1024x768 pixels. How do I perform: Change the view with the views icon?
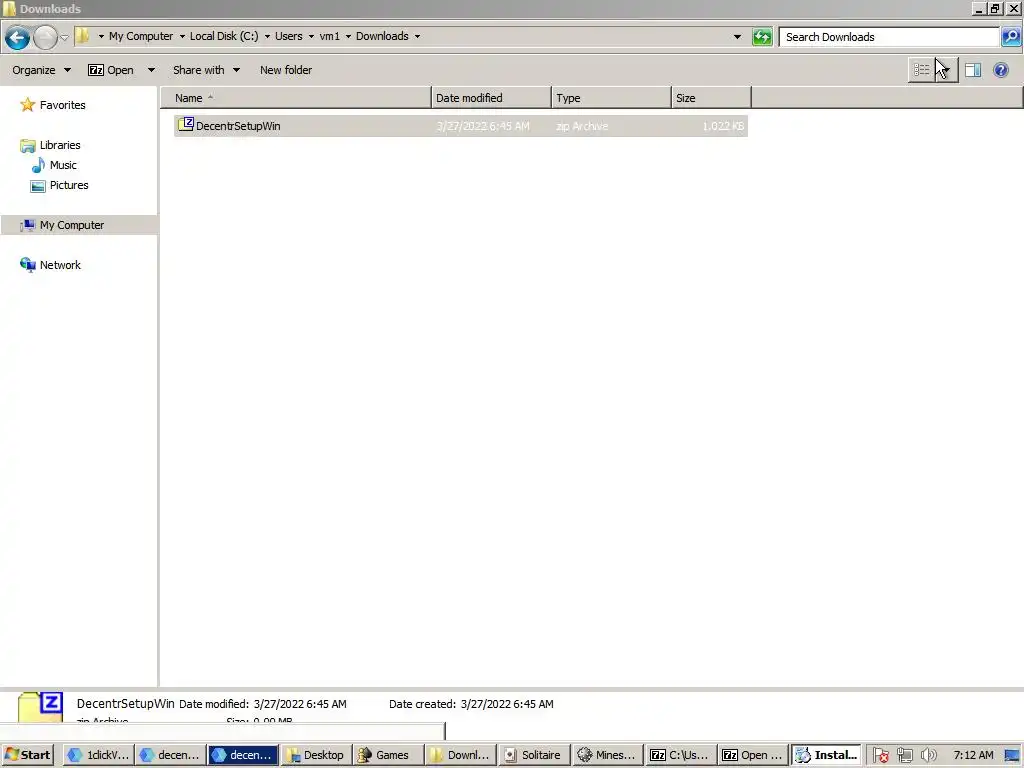(921, 70)
